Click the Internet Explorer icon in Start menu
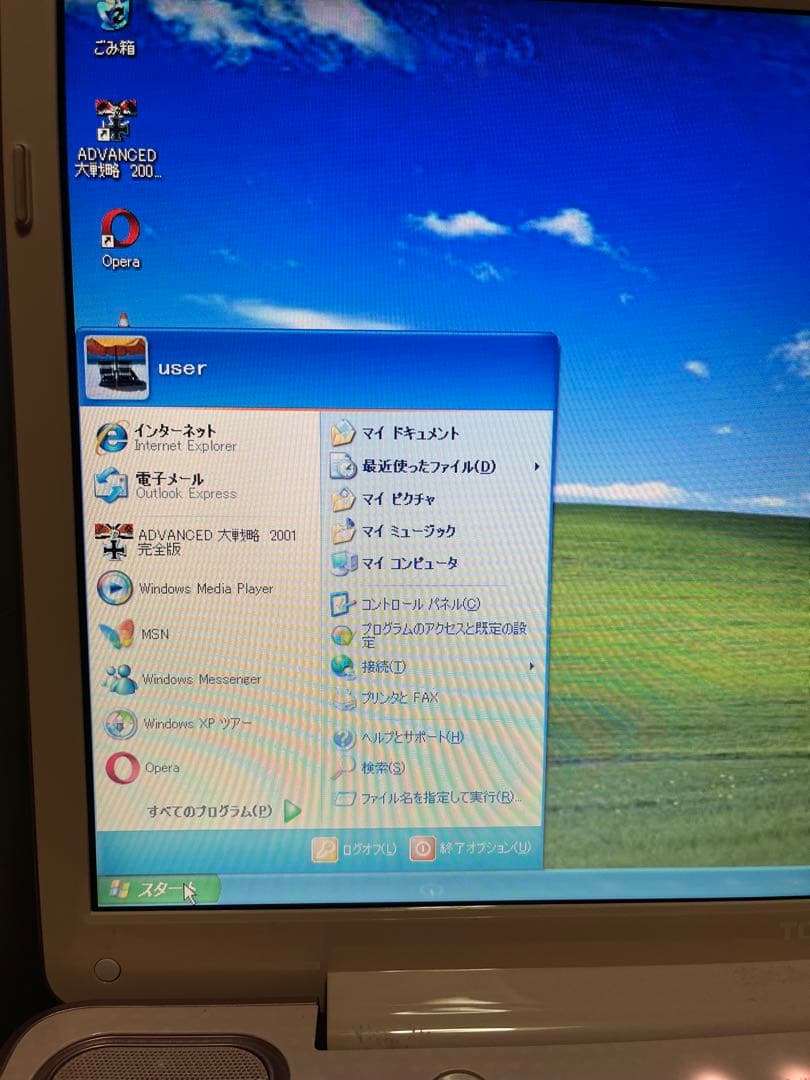 pyautogui.click(x=112, y=437)
